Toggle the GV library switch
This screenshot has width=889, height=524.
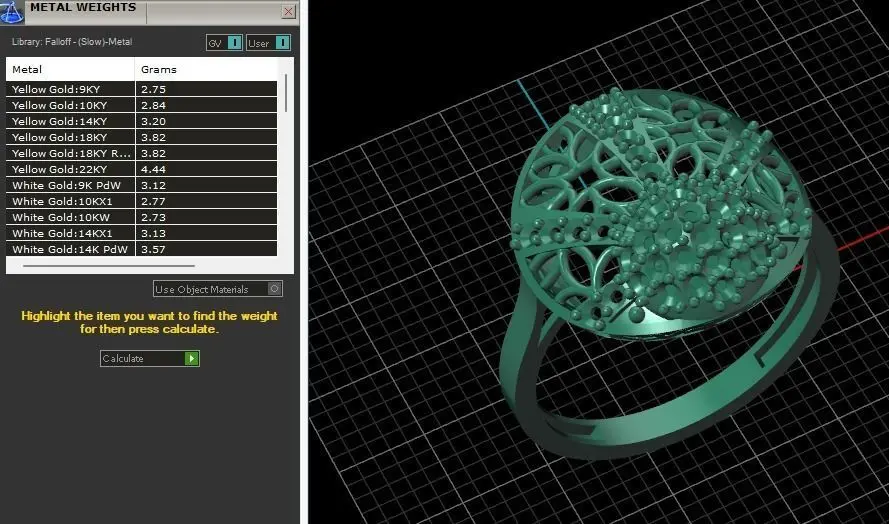[225, 43]
